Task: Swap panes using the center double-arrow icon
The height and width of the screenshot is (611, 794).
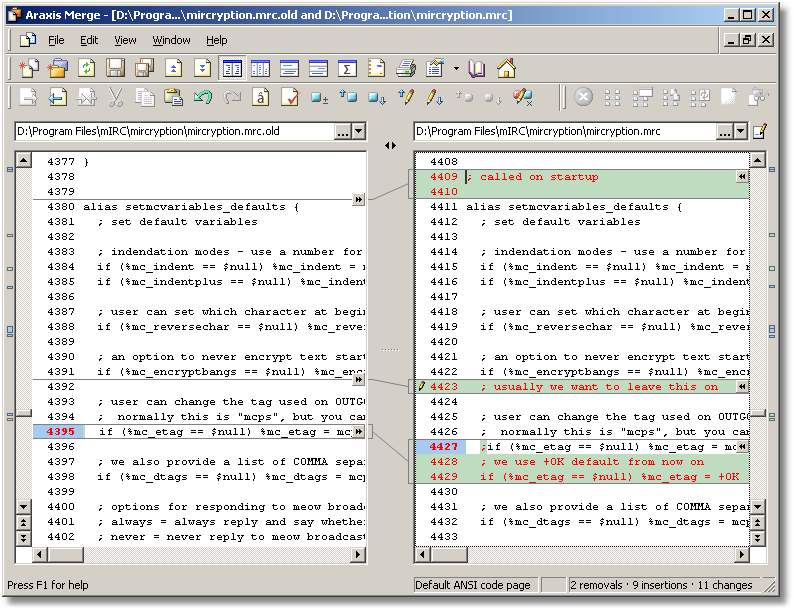Action: (390, 145)
